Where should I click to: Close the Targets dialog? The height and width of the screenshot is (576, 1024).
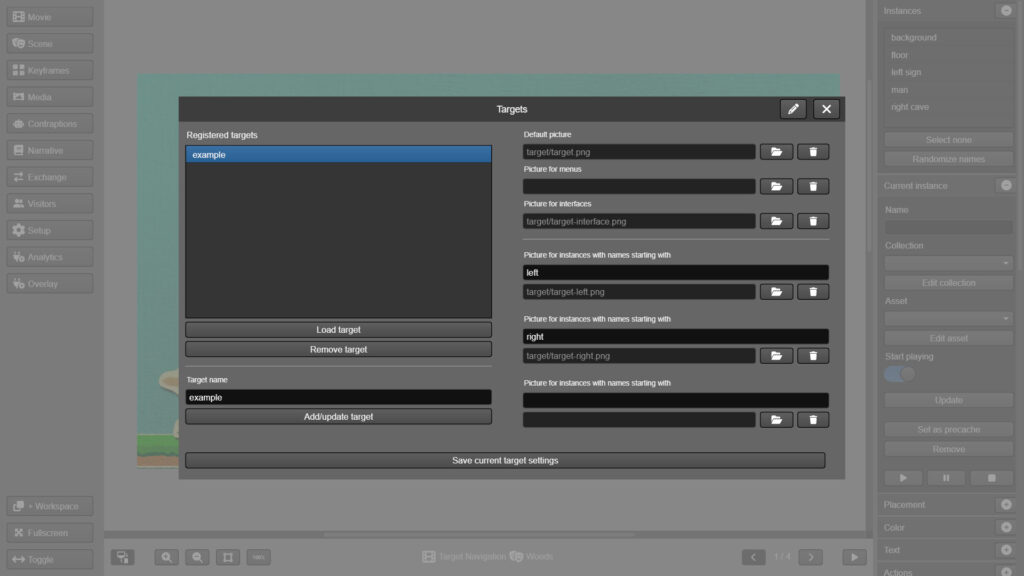click(x=826, y=109)
